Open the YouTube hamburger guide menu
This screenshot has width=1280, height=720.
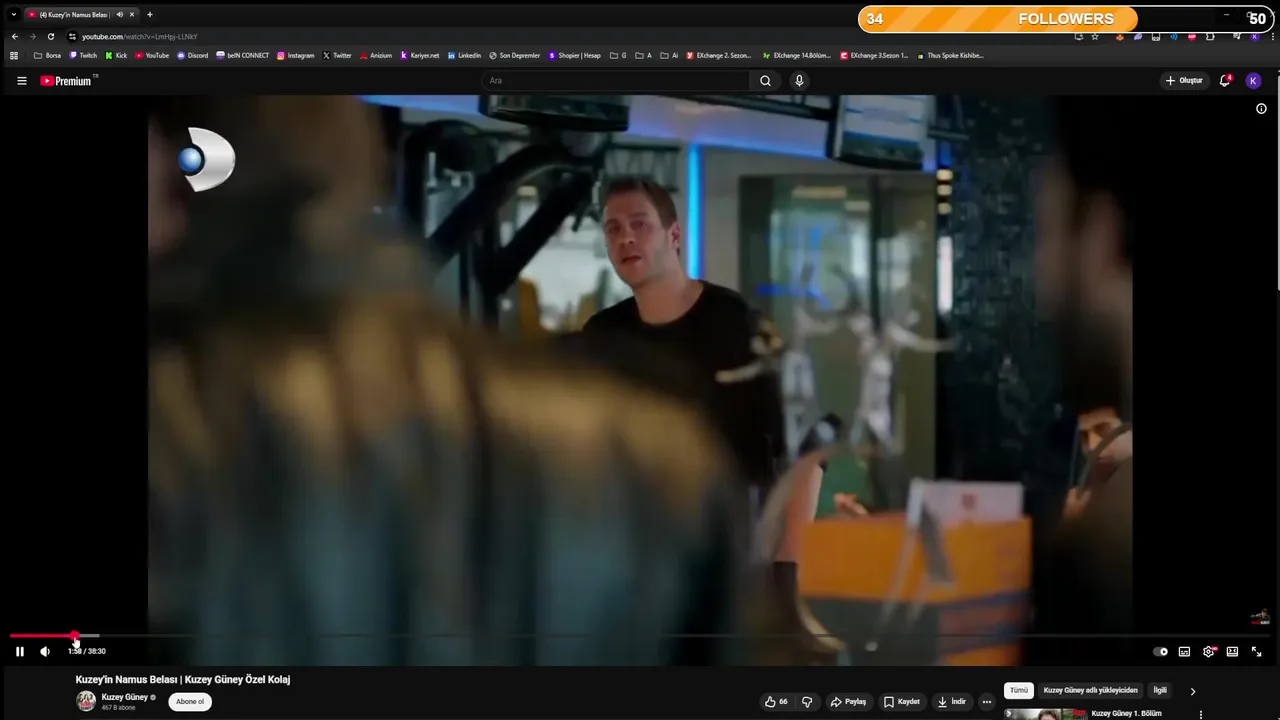click(21, 81)
